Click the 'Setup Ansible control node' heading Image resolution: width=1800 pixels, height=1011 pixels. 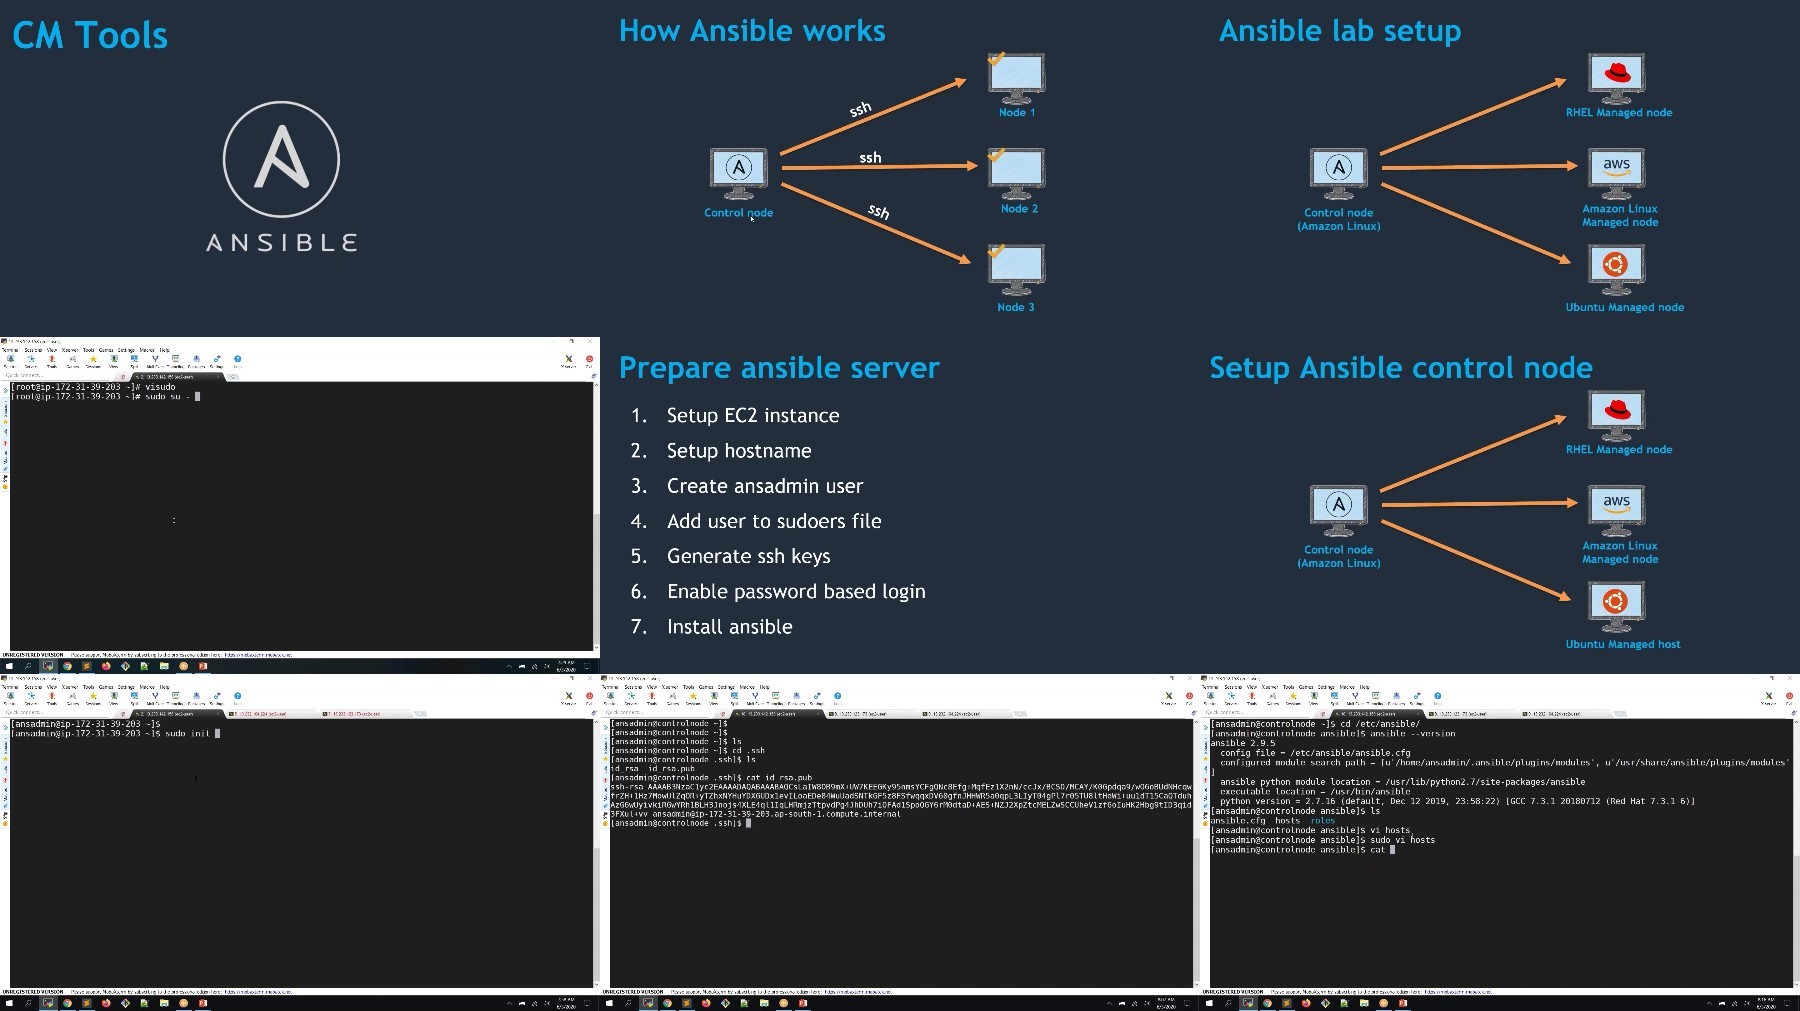(1401, 368)
